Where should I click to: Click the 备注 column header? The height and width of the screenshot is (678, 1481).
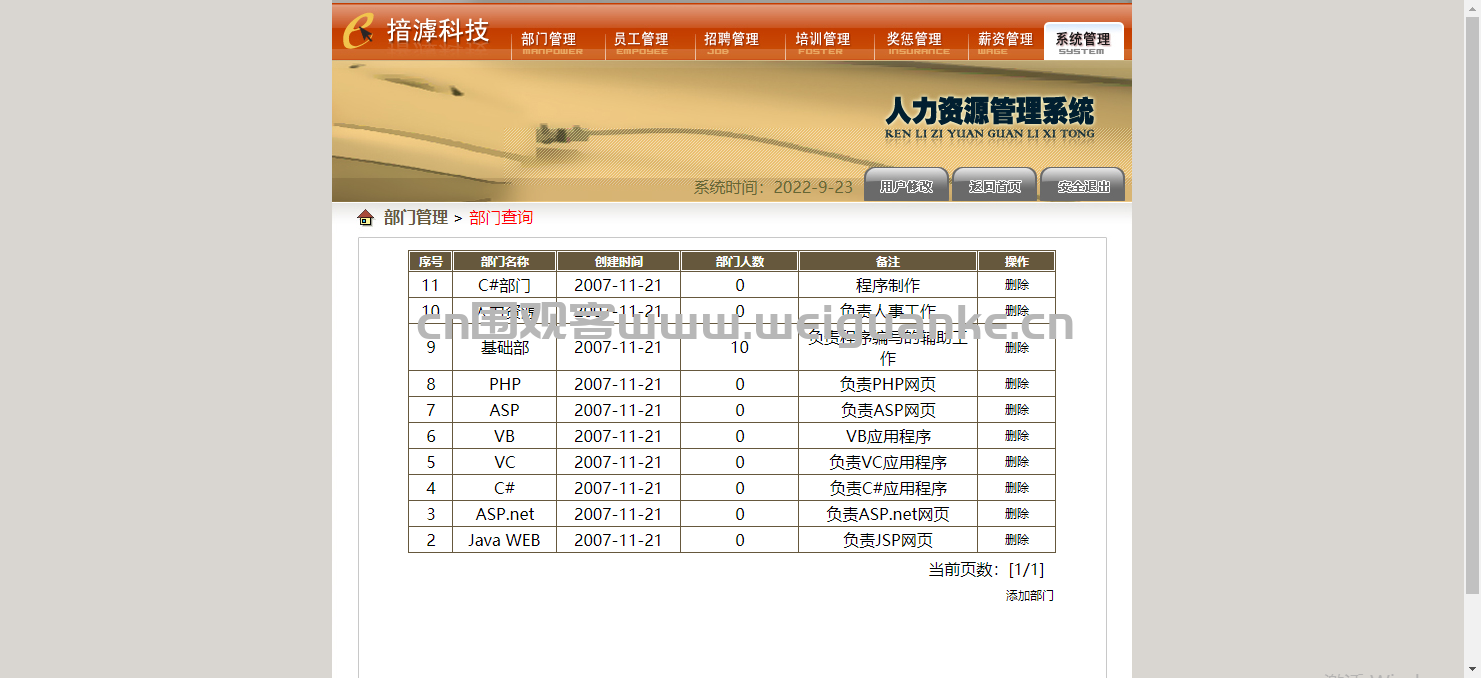pos(888,261)
